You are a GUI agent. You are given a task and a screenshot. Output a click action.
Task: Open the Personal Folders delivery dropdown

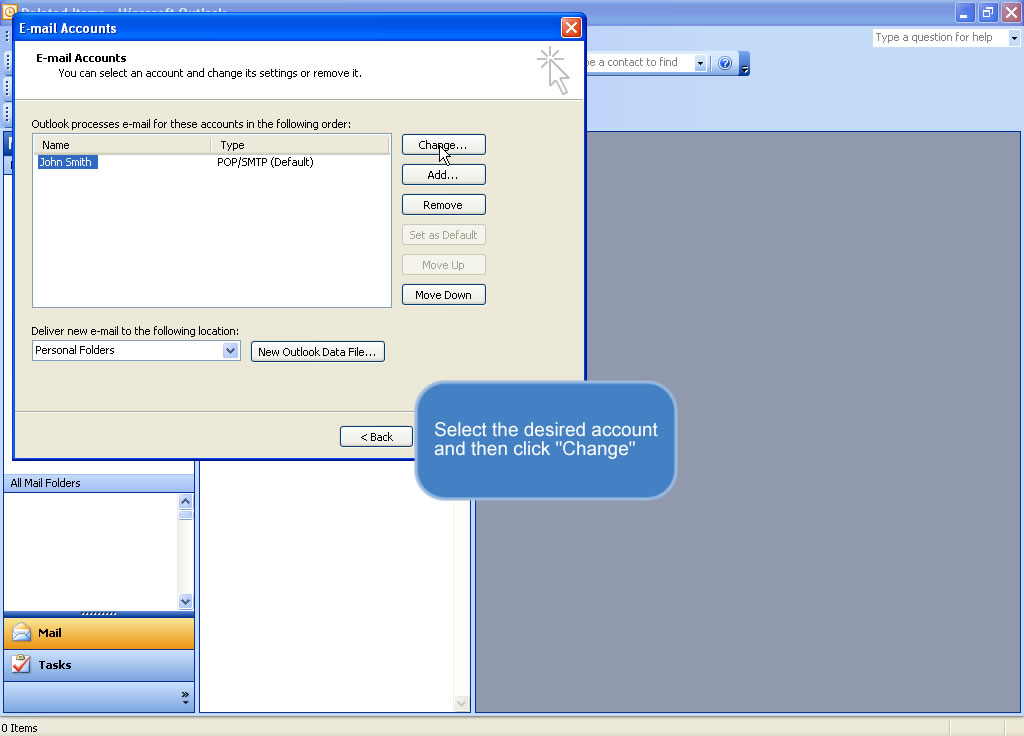[x=230, y=351]
